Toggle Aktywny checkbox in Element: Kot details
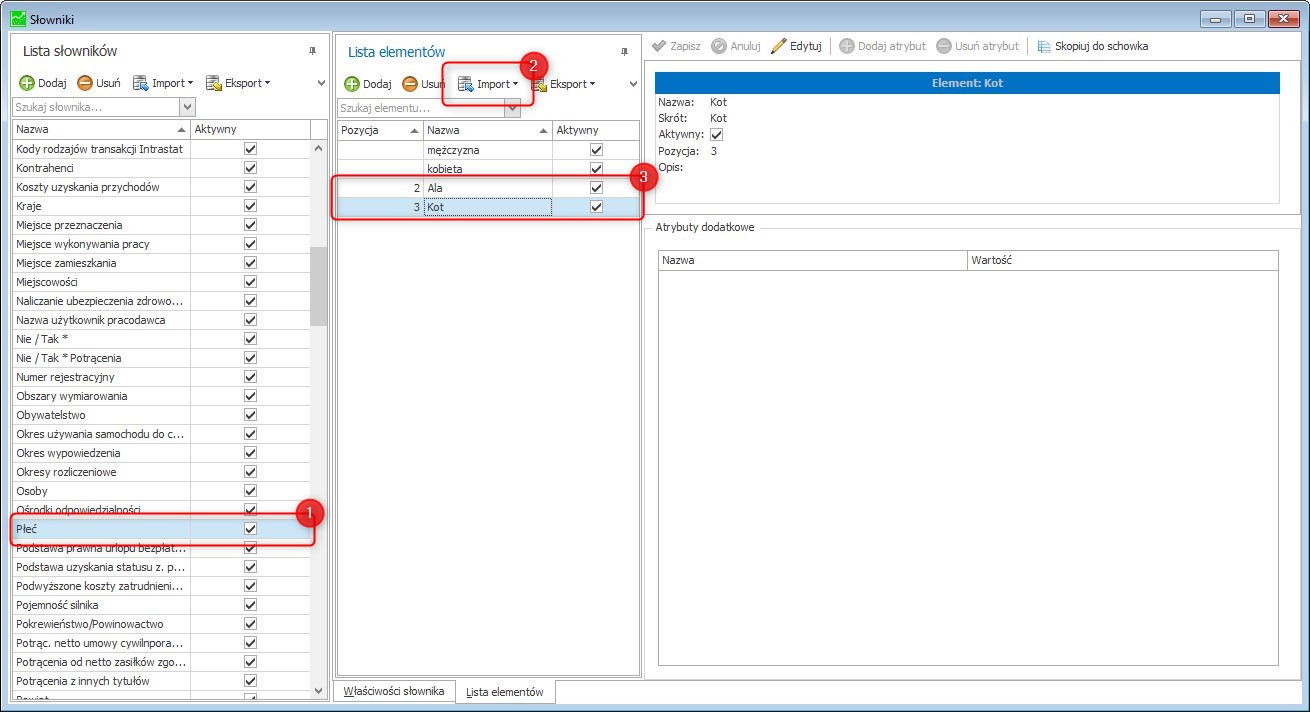The width and height of the screenshot is (1310, 712). (716, 135)
